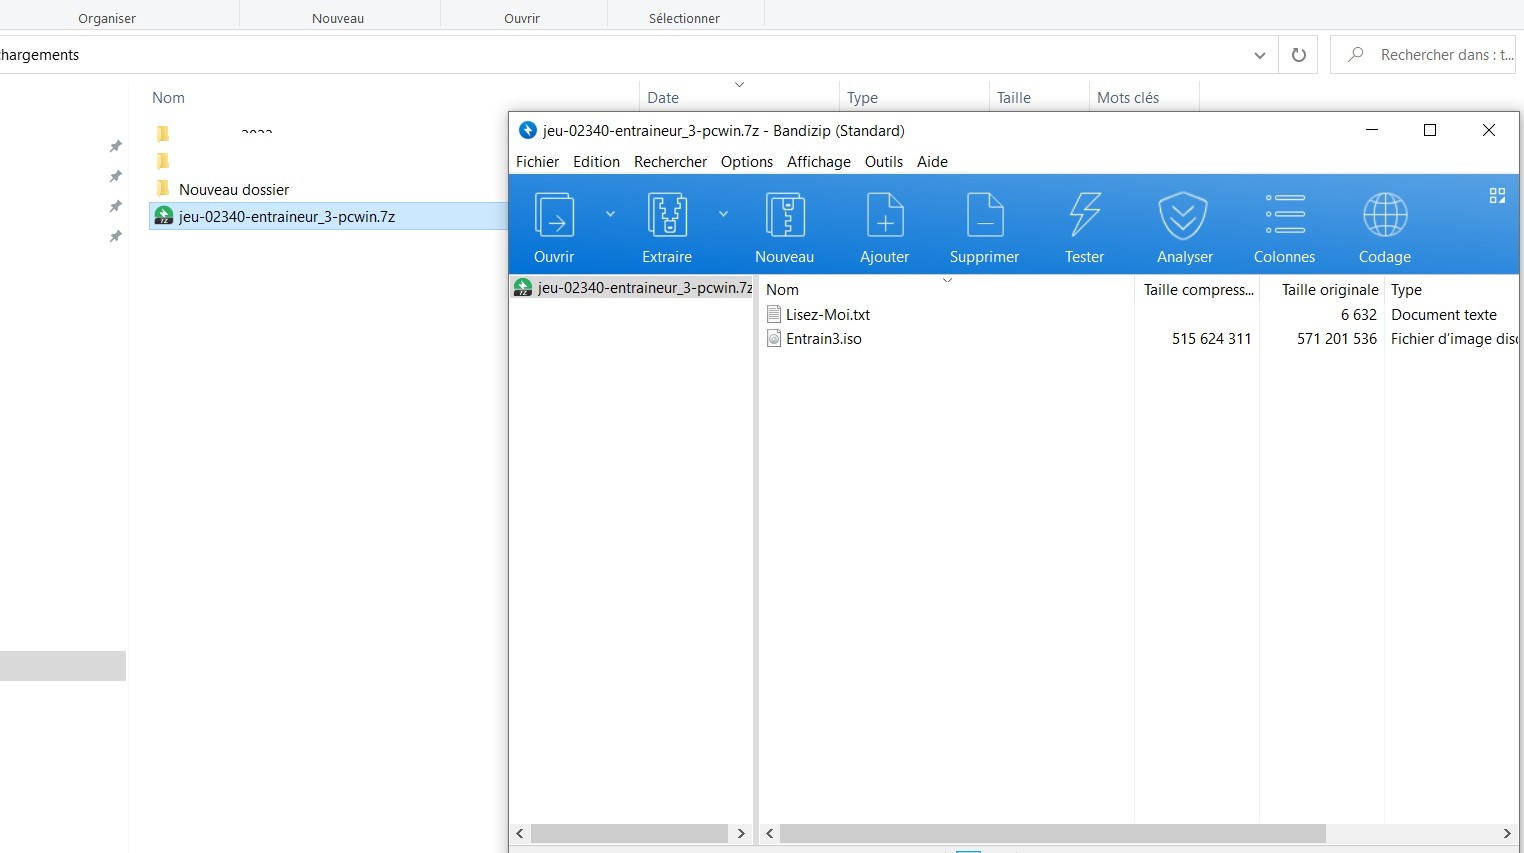Click the file list scroll left arrow
Viewport: 1524px width, 853px height.
point(770,833)
